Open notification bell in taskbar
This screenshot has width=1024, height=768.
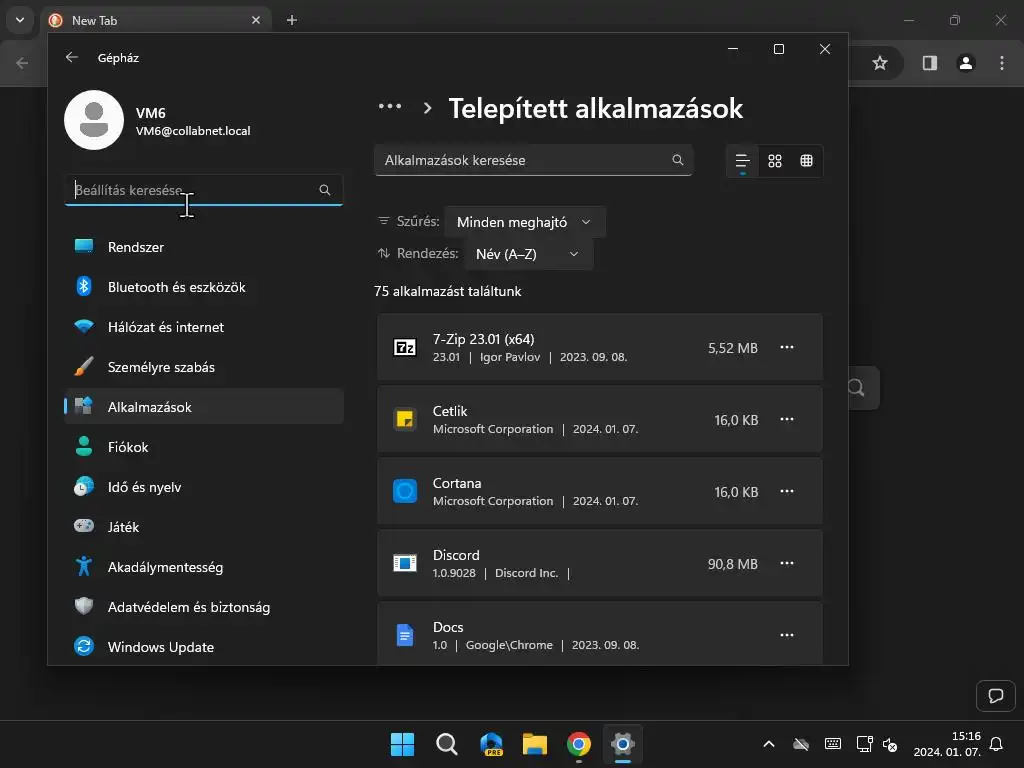point(997,744)
